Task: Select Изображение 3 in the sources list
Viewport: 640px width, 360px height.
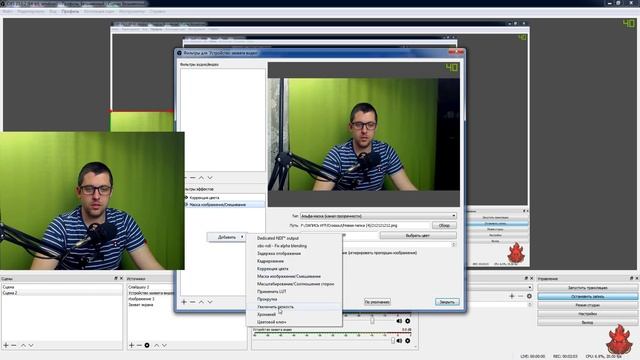Action: [141, 299]
